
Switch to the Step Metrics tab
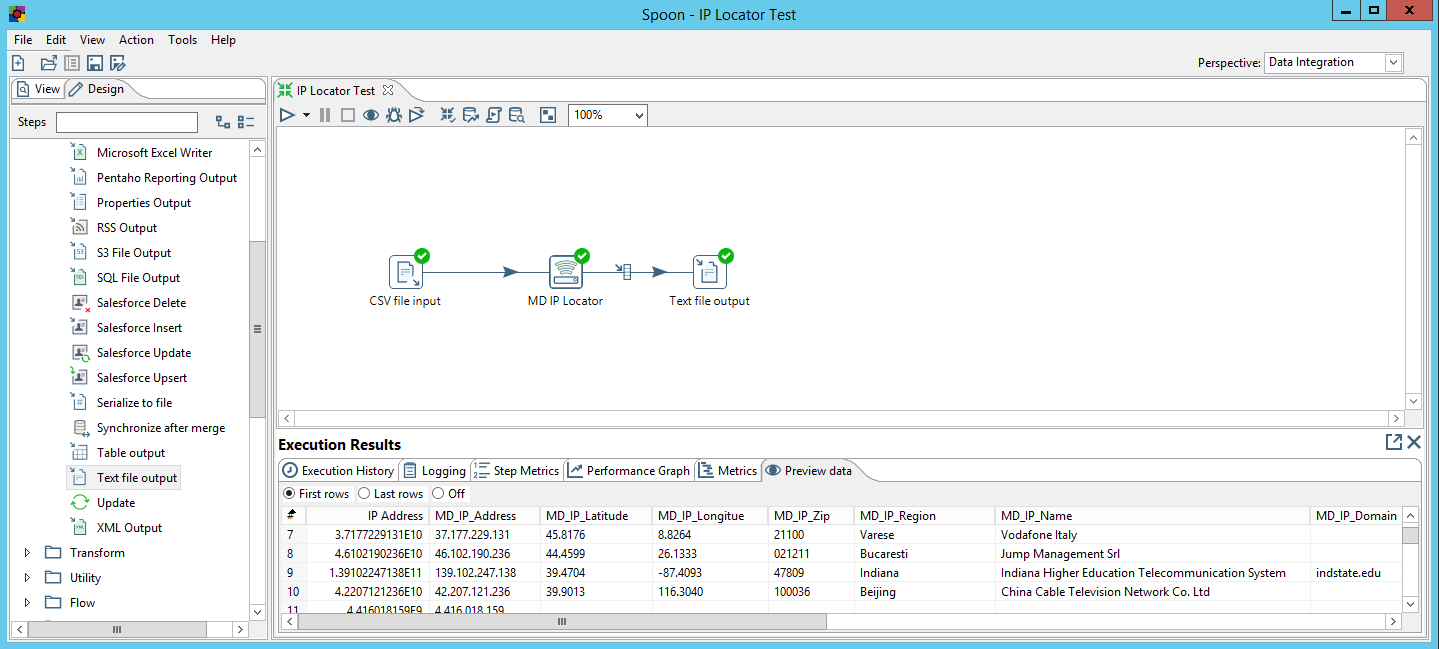tap(516, 471)
